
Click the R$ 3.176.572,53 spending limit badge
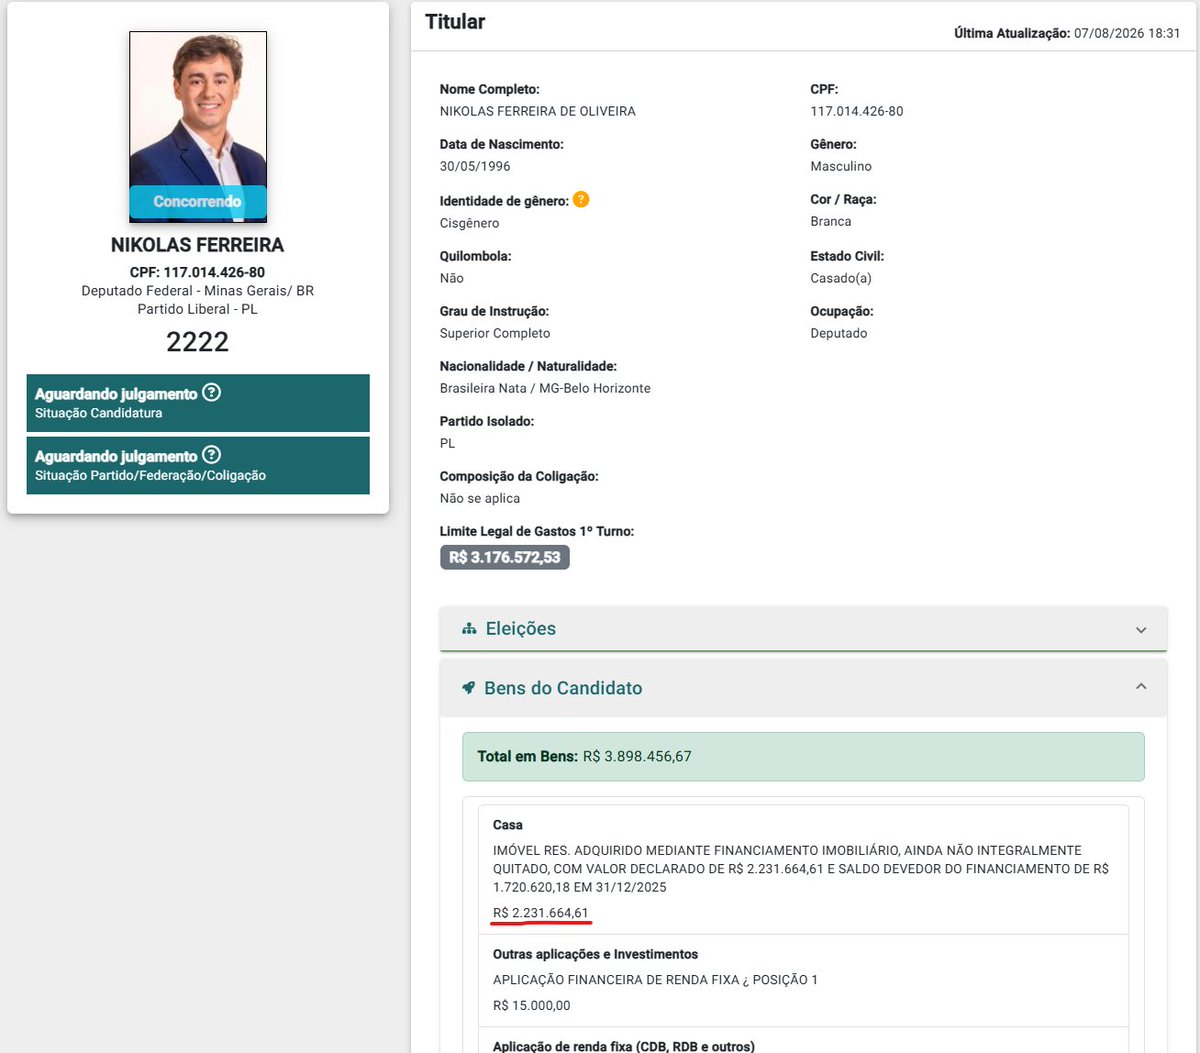pyautogui.click(x=505, y=557)
